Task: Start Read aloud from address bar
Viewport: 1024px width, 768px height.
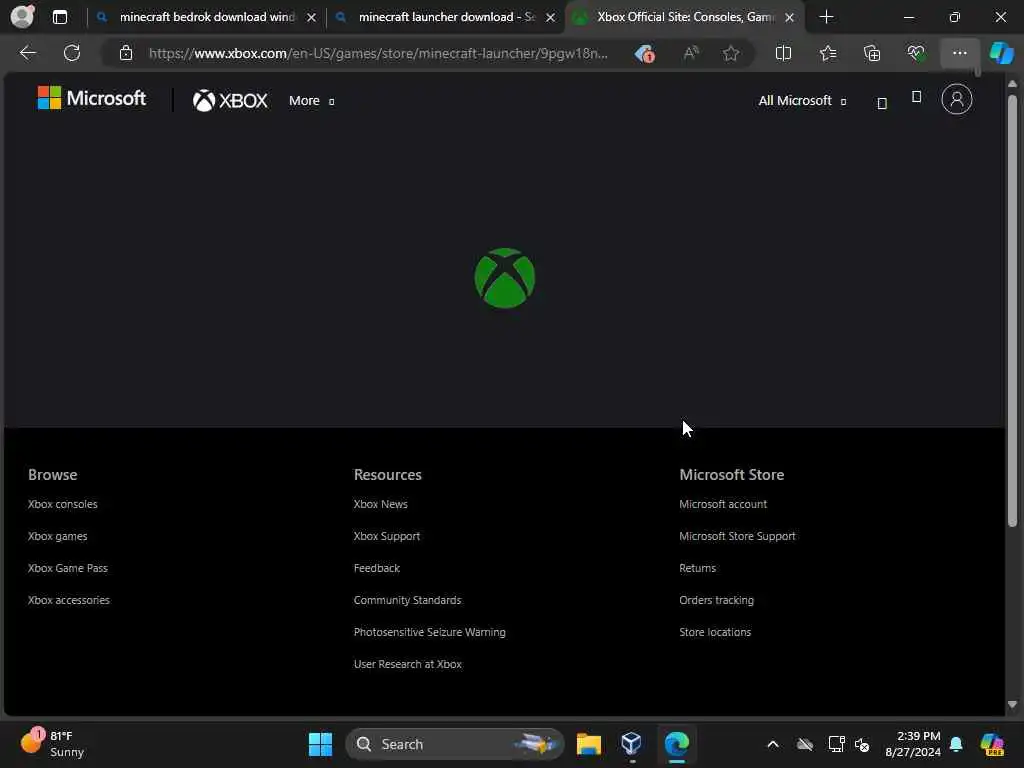Action: [691, 53]
